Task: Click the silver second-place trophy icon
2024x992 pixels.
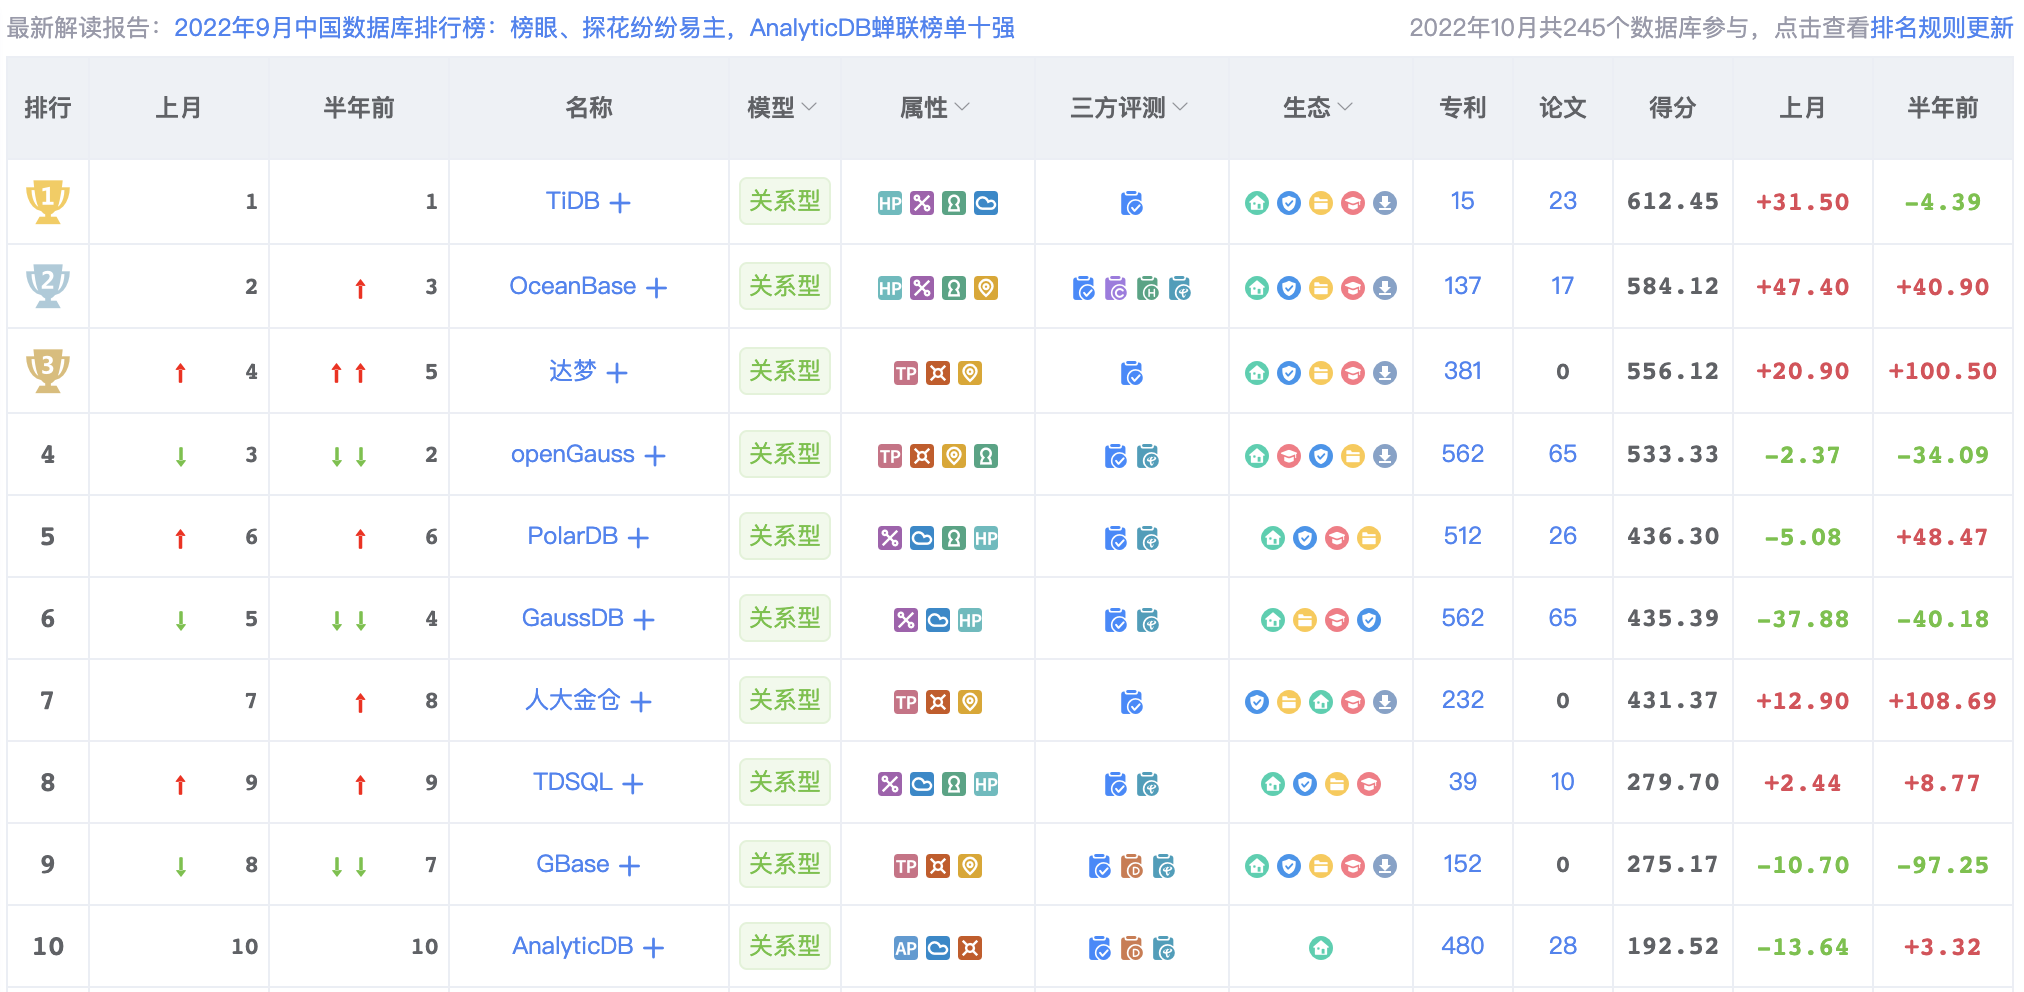Action: pyautogui.click(x=48, y=287)
